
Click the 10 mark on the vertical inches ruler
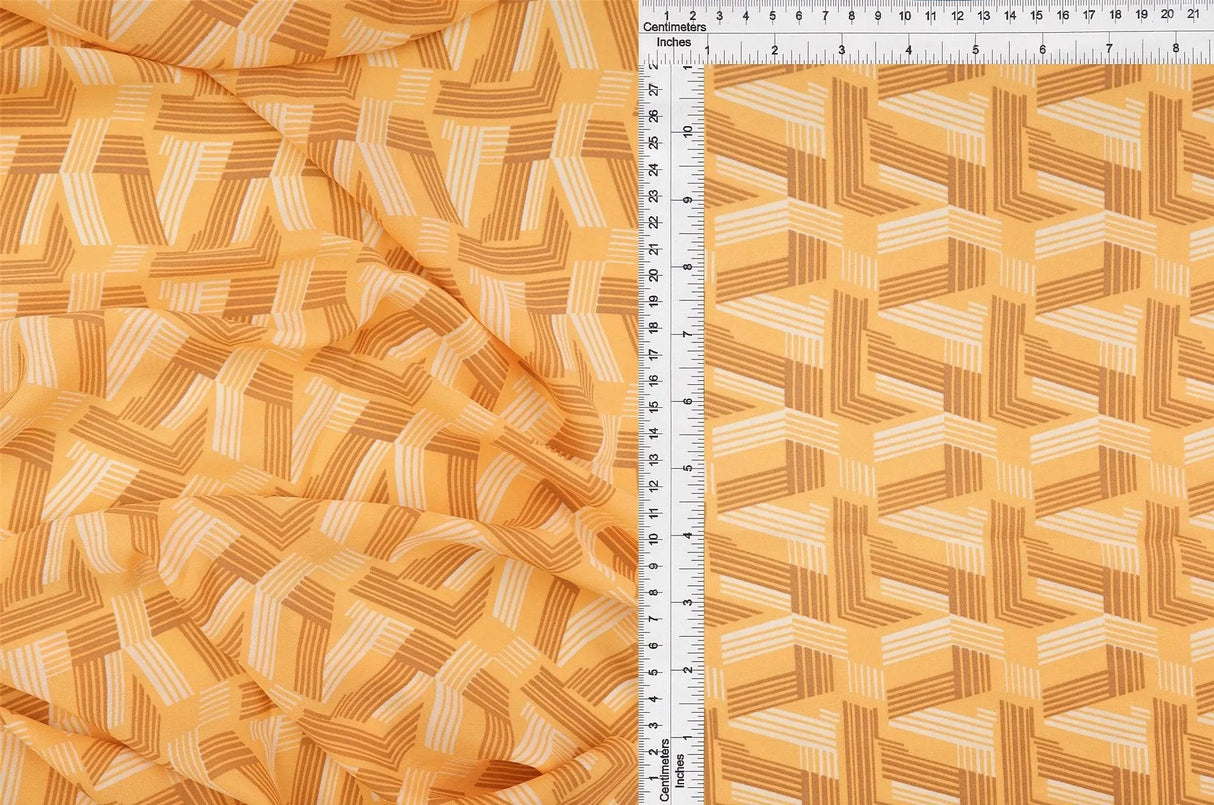[688, 130]
